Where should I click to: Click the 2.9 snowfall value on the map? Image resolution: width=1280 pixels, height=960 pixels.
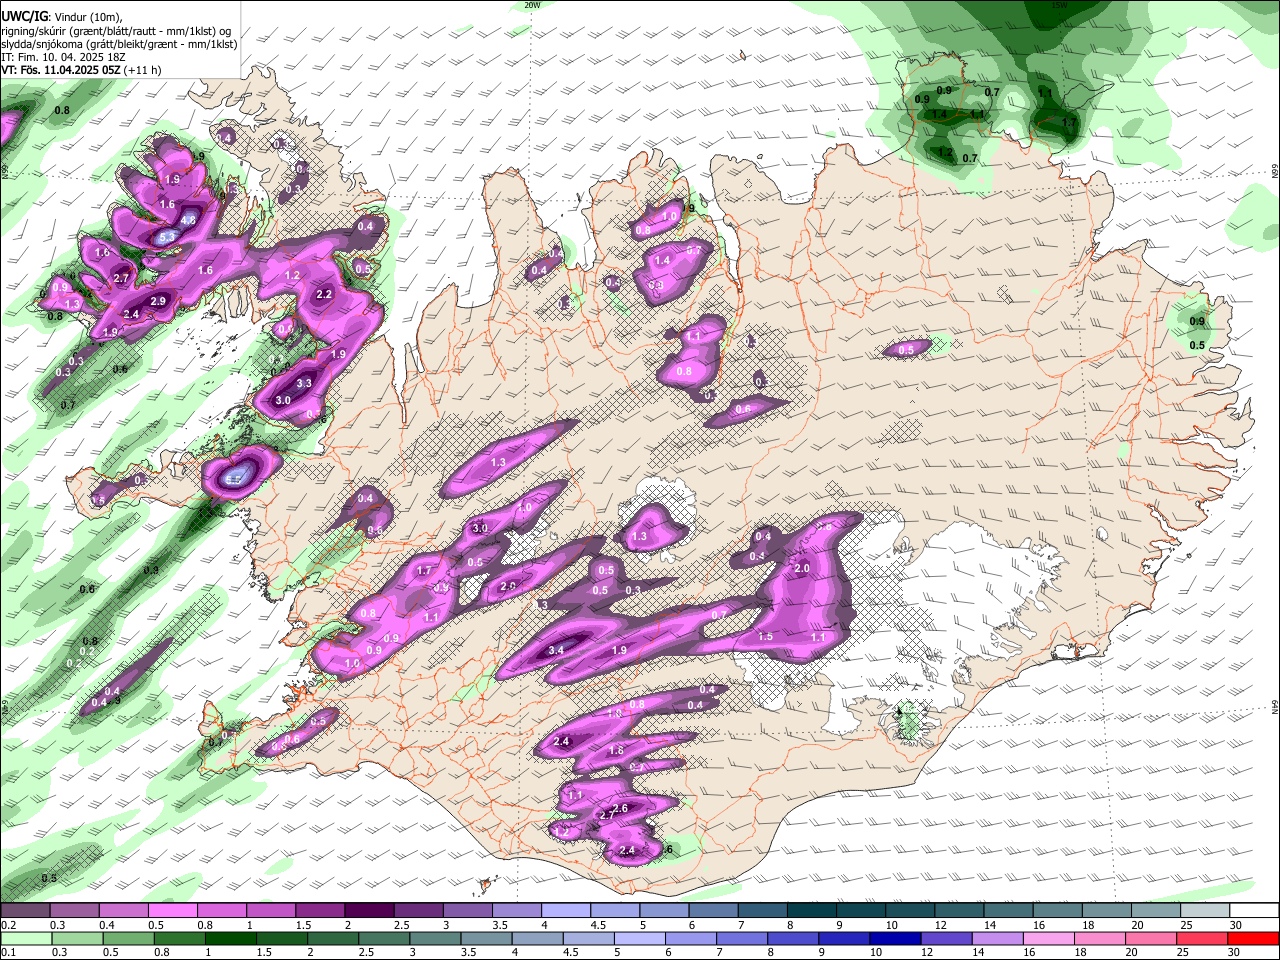(x=158, y=301)
